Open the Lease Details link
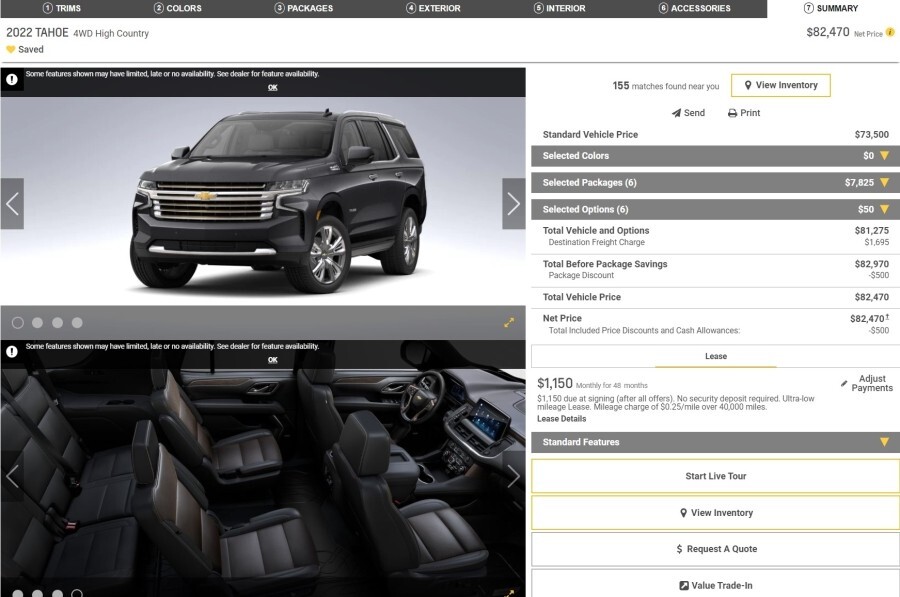 pyautogui.click(x=561, y=418)
